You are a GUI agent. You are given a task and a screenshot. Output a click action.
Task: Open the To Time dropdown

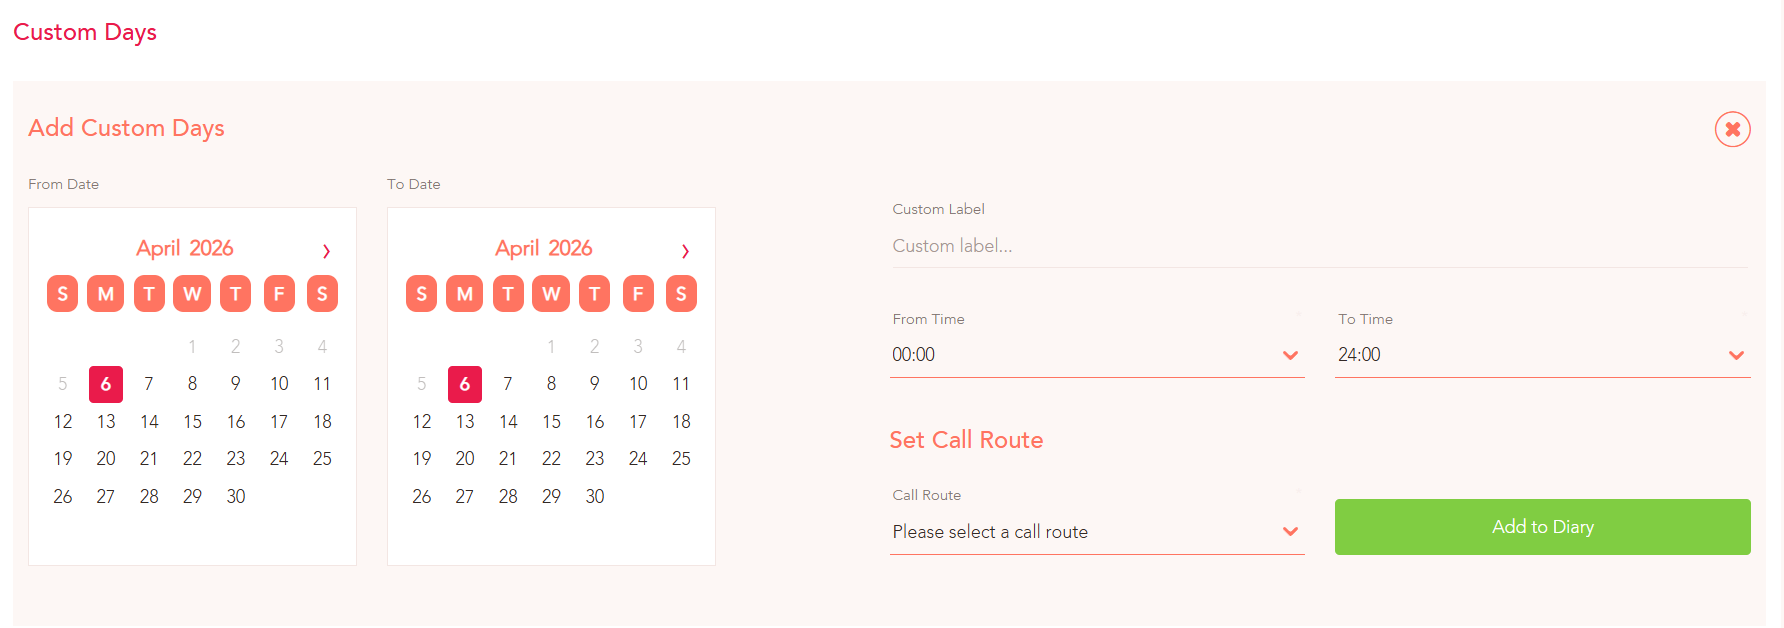click(1542, 355)
